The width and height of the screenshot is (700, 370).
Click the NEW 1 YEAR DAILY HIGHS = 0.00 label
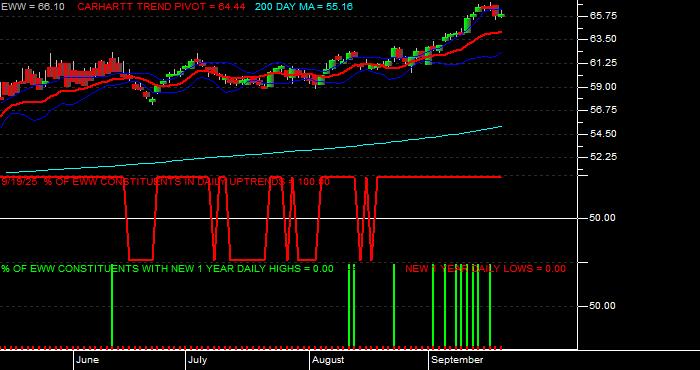167,269
